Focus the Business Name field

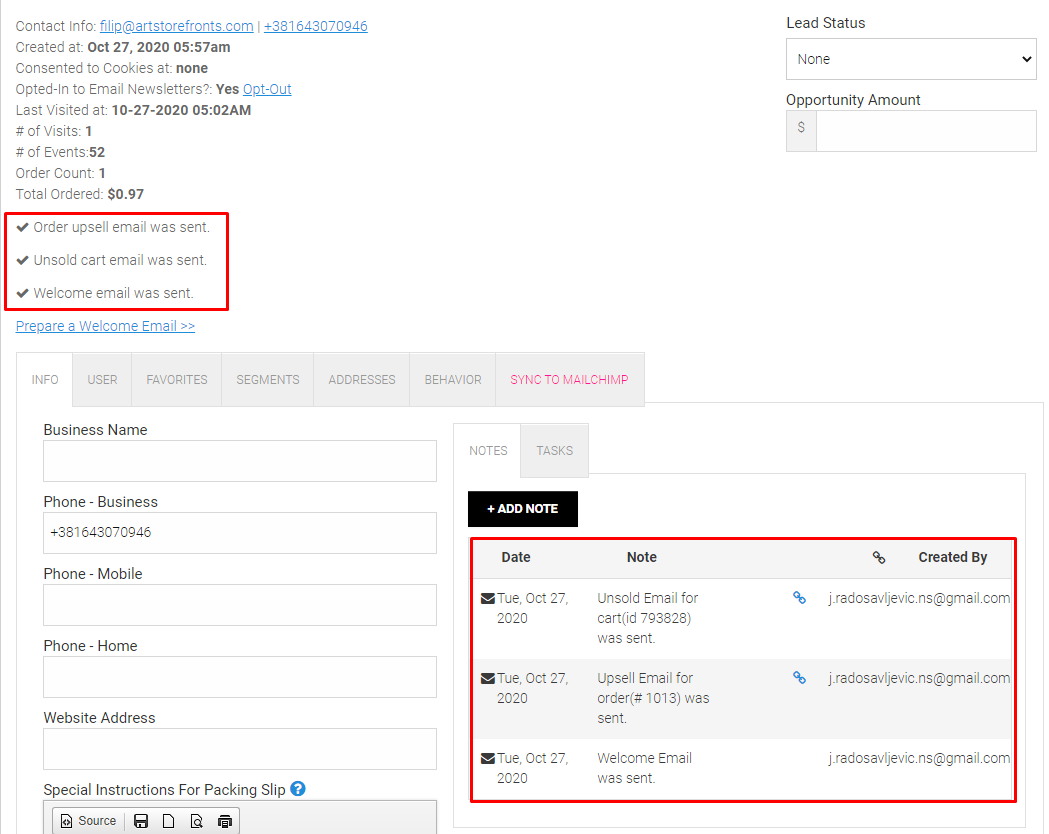pyautogui.click(x=240, y=461)
